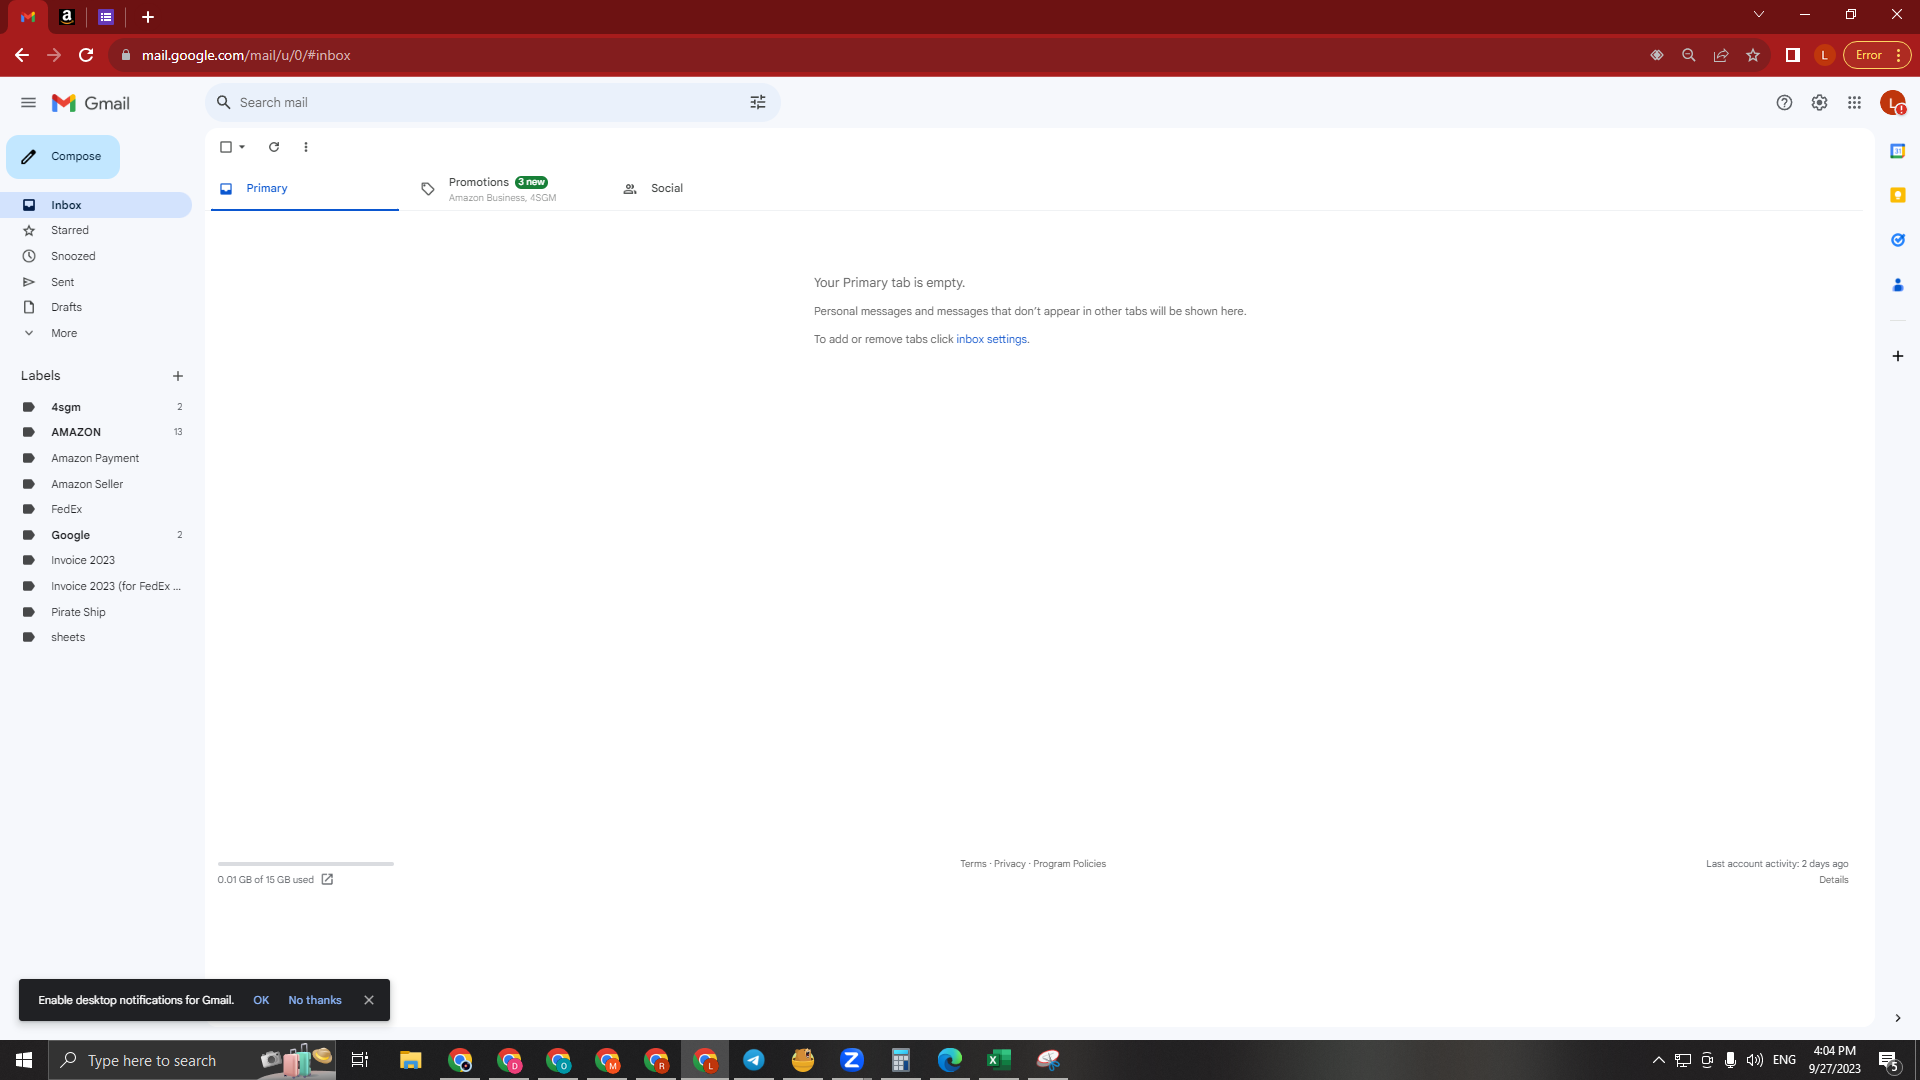Image resolution: width=1920 pixels, height=1080 pixels.
Task: Open the Amazon Seller label
Action: click(x=96, y=484)
